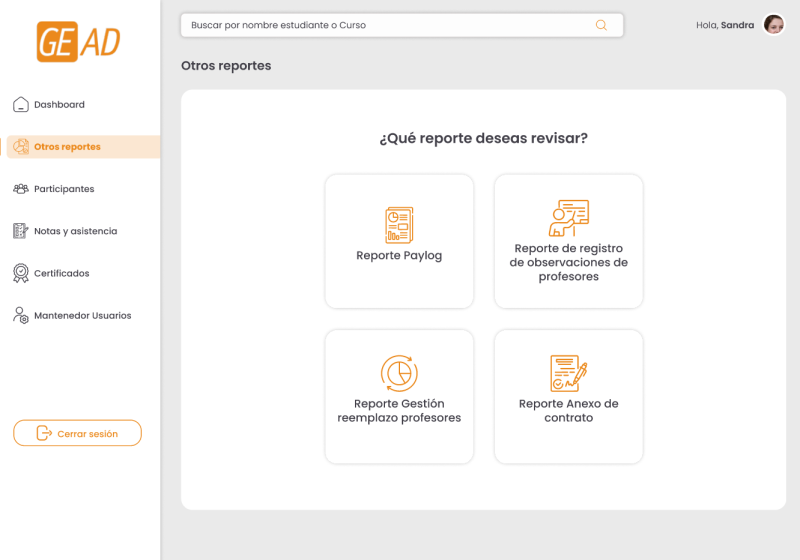The height and width of the screenshot is (560, 800).
Task: Open Reporte Anexo de contrato card
Action: tap(568, 396)
